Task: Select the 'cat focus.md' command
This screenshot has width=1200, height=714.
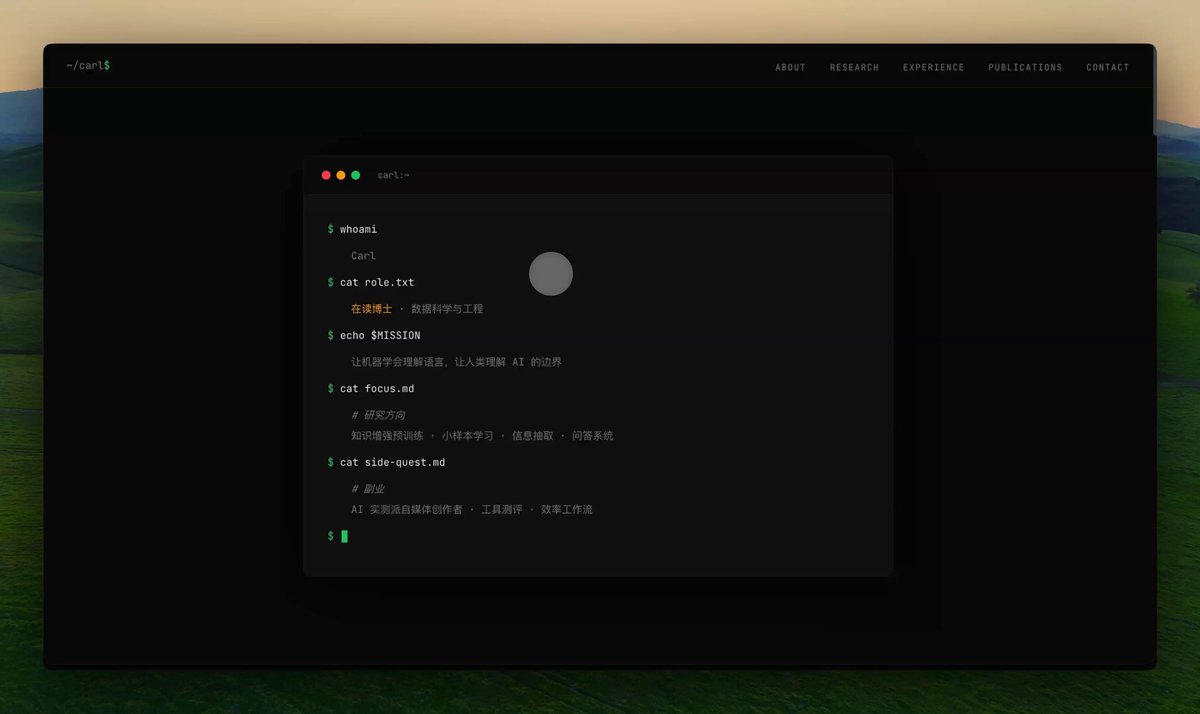Action: tap(377, 388)
